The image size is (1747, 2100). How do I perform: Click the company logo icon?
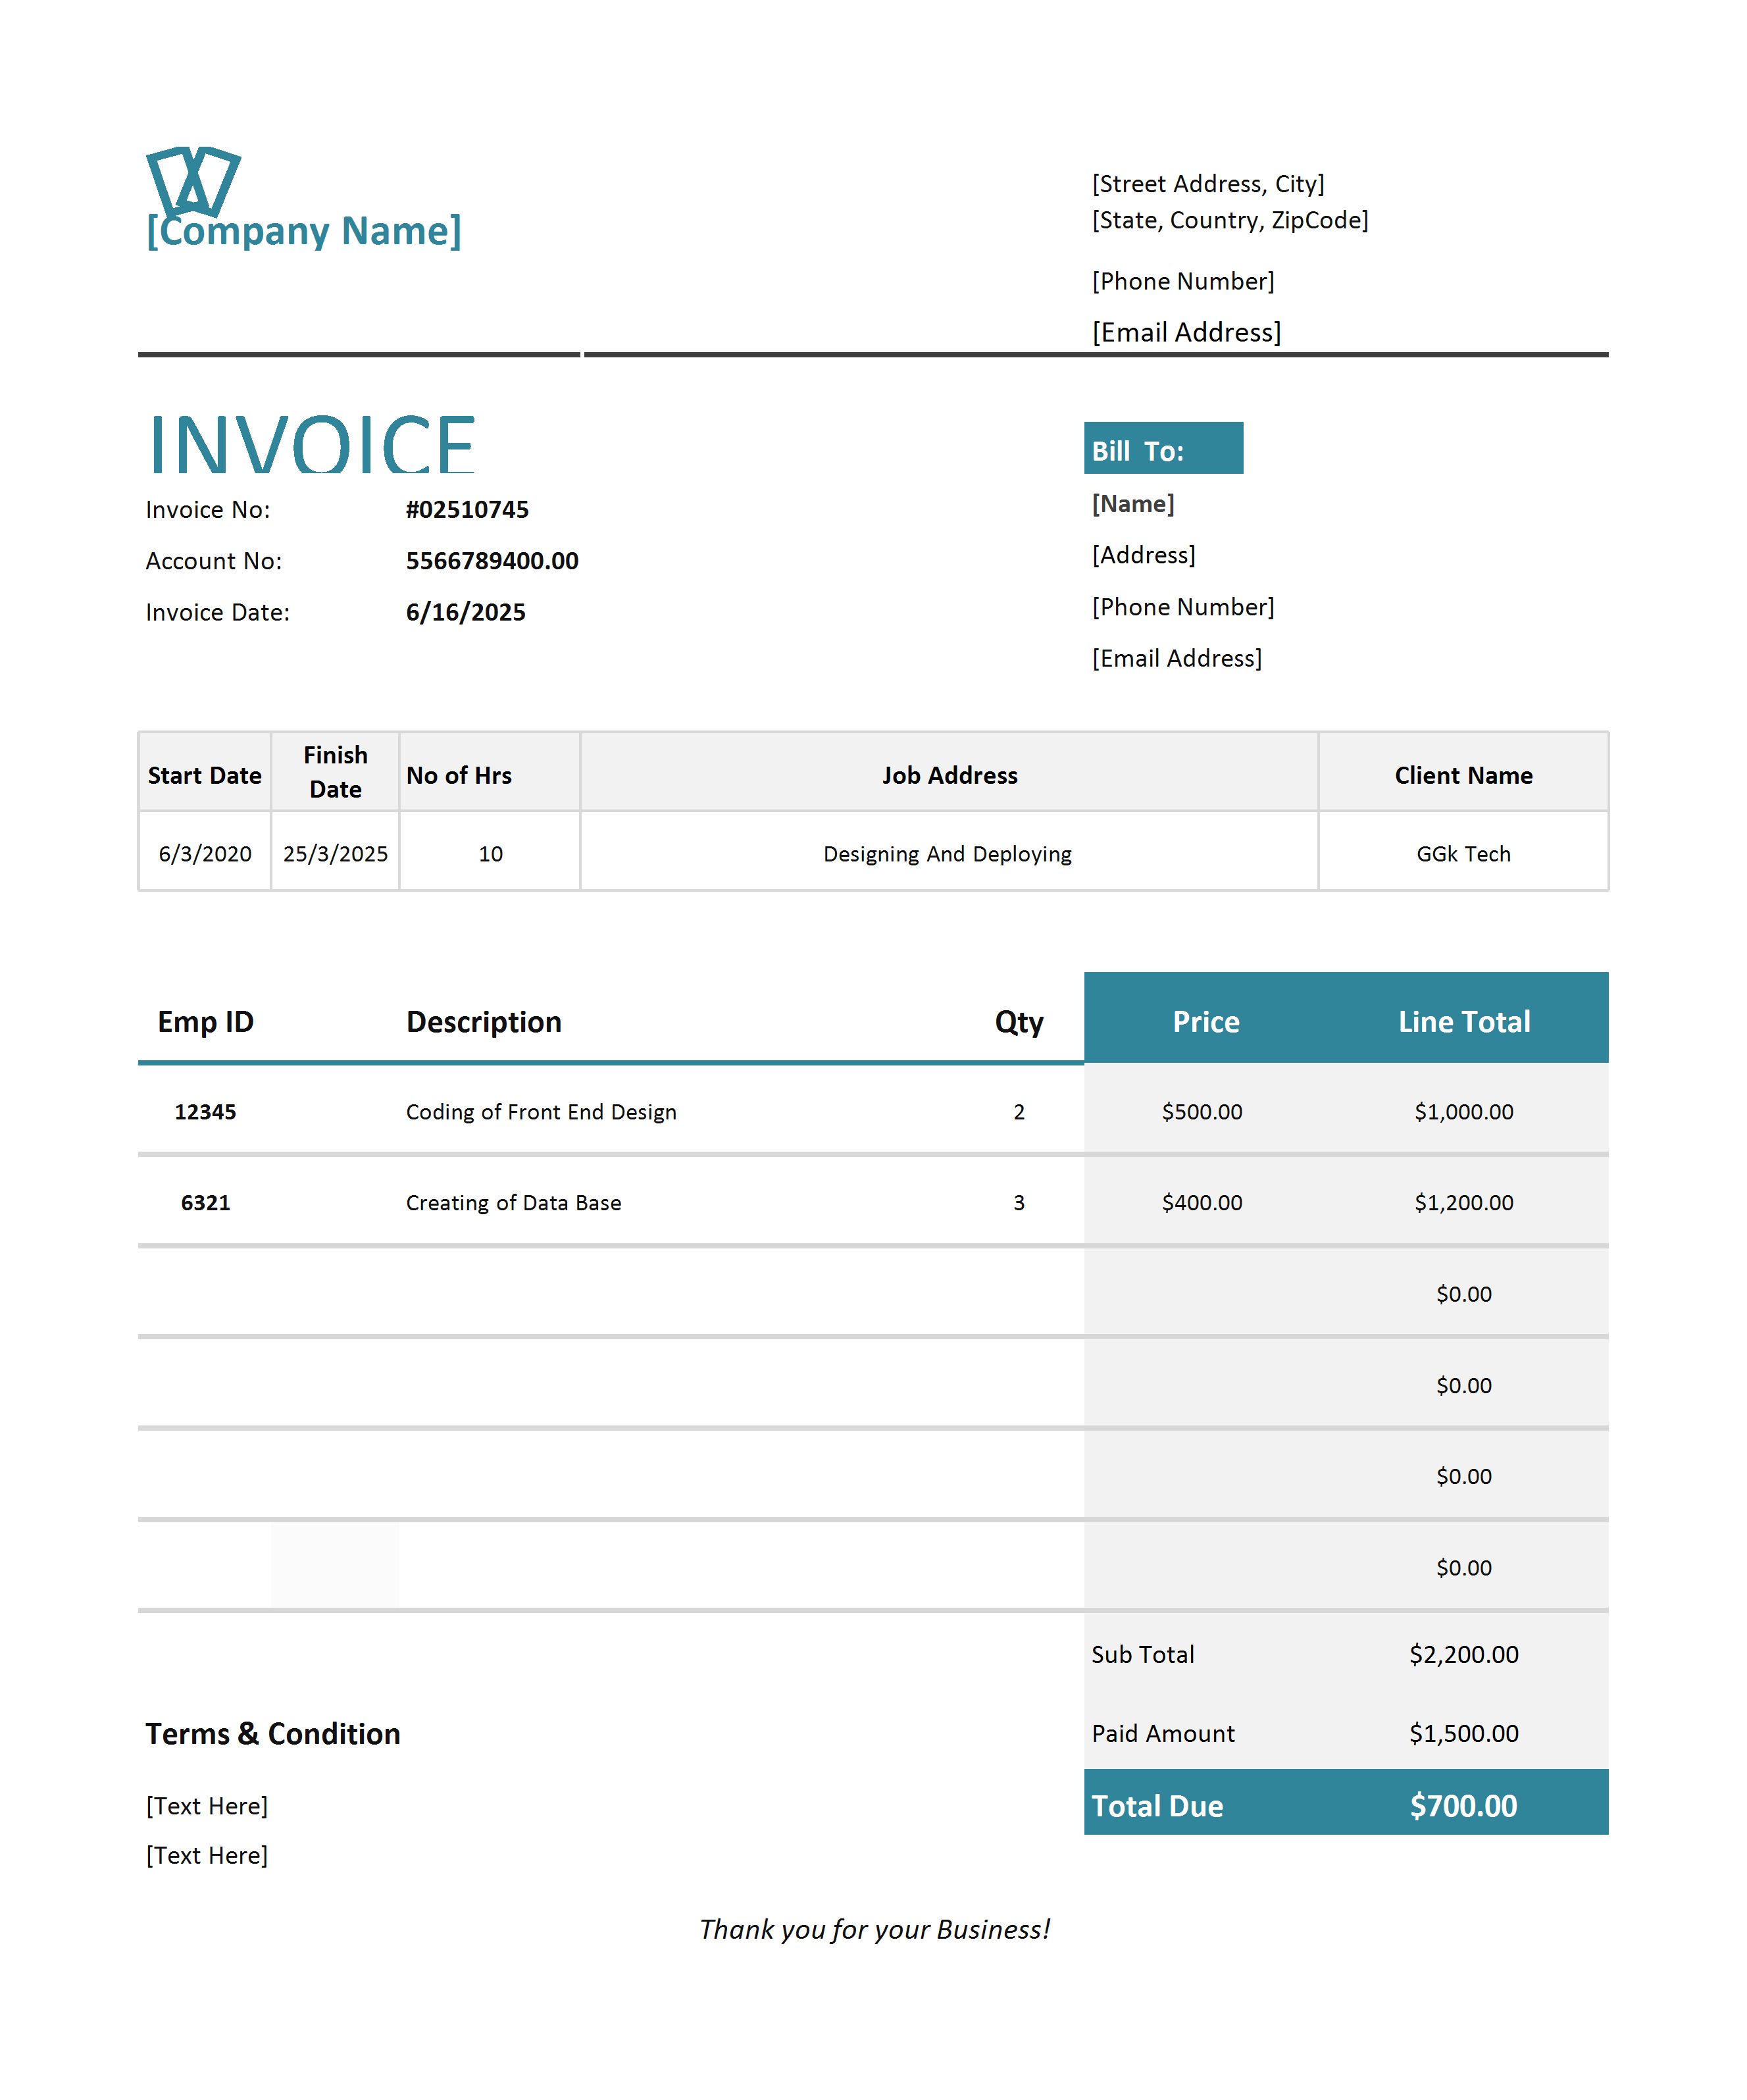coord(193,182)
